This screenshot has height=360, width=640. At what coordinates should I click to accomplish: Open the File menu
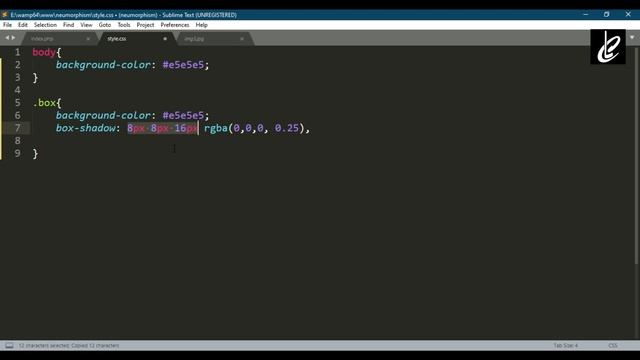point(7,25)
